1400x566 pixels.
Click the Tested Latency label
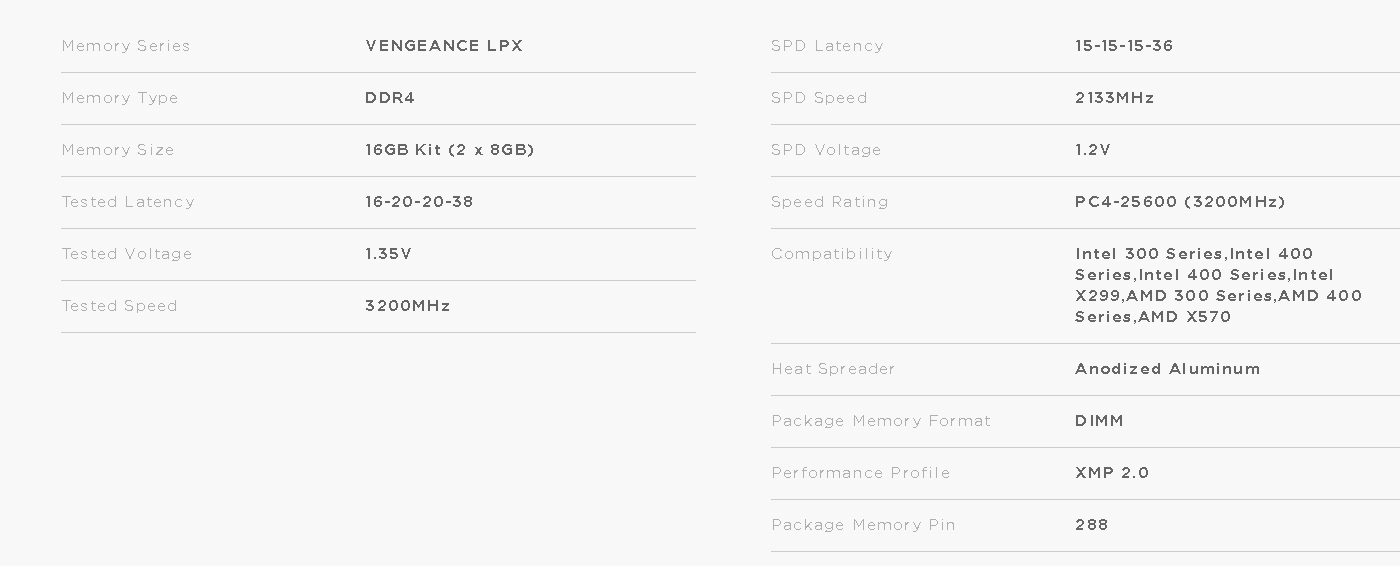(128, 202)
